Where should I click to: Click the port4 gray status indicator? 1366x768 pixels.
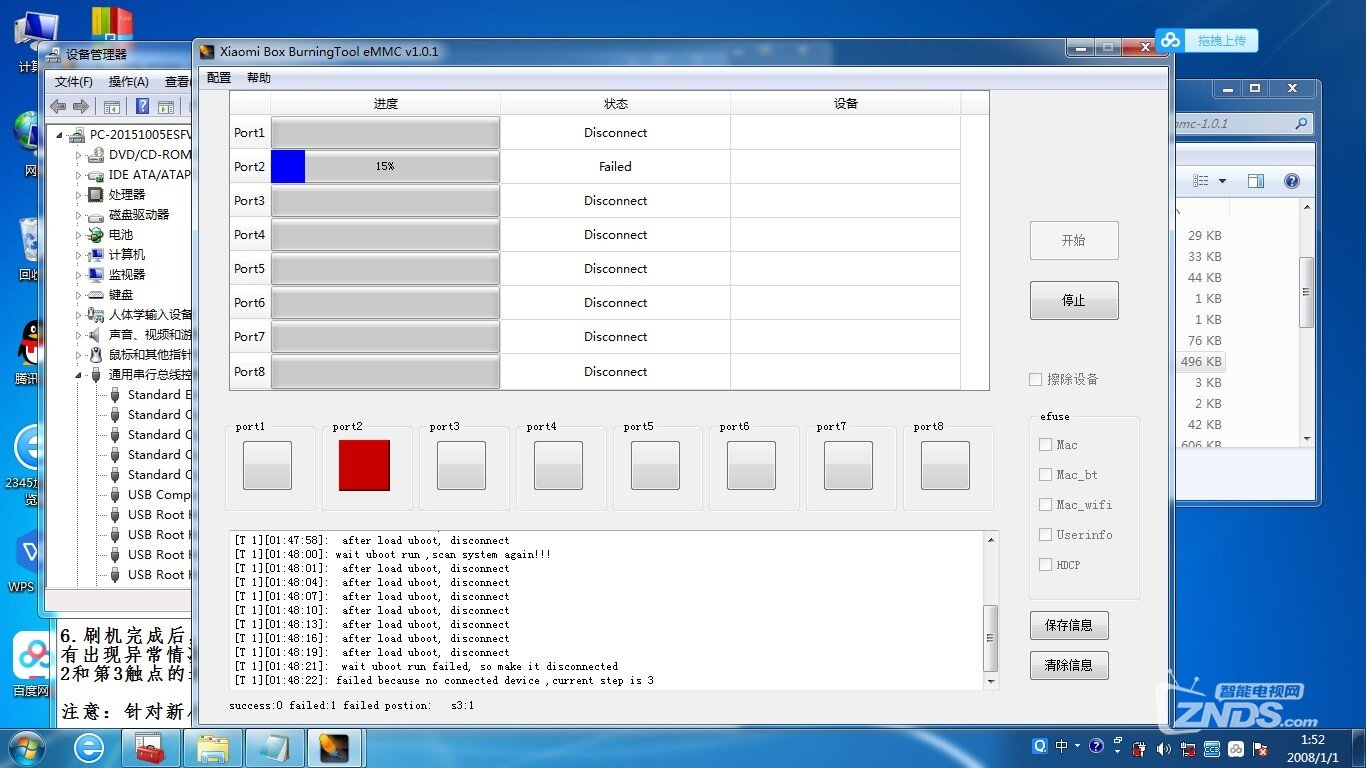(x=558, y=466)
